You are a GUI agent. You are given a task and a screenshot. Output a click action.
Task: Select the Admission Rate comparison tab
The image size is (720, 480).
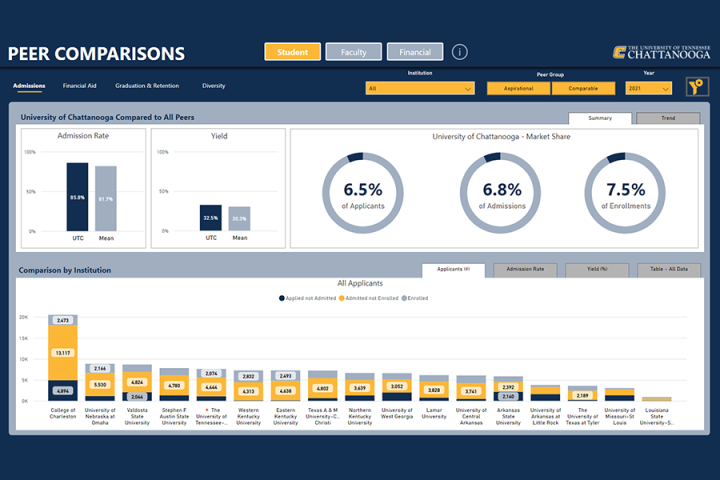pyautogui.click(x=525, y=270)
